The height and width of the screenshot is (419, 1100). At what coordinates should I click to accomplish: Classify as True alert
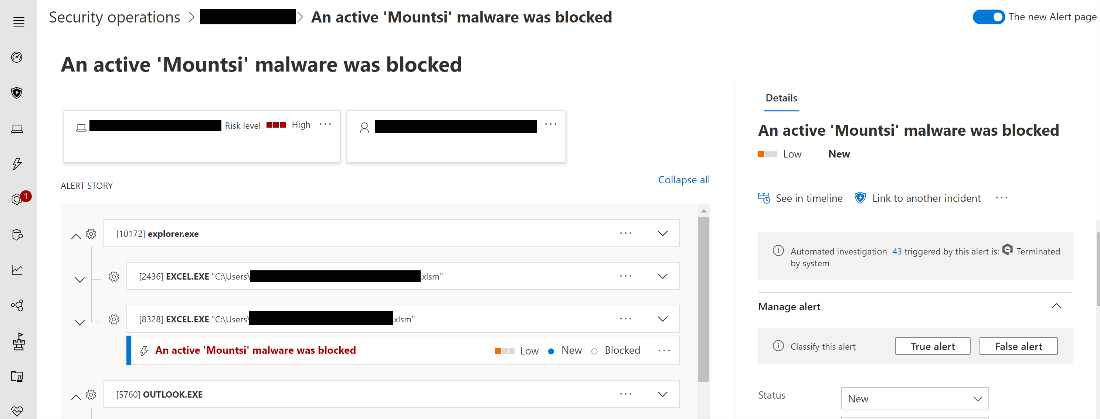tap(932, 346)
